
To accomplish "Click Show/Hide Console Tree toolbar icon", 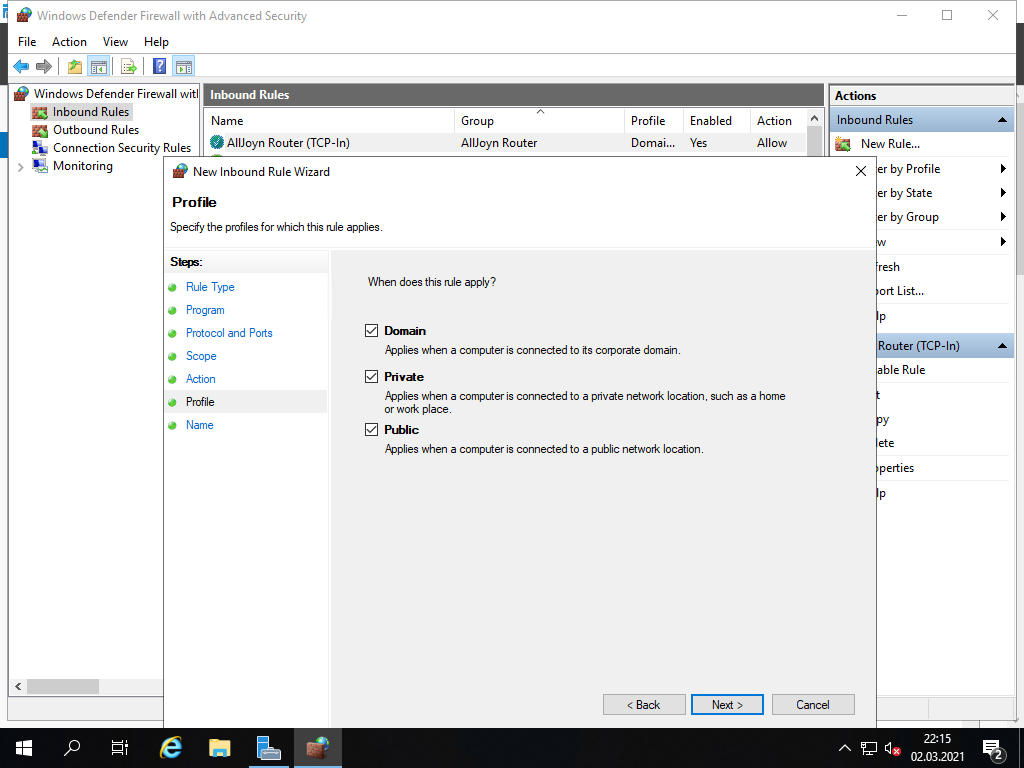I will coord(98,67).
